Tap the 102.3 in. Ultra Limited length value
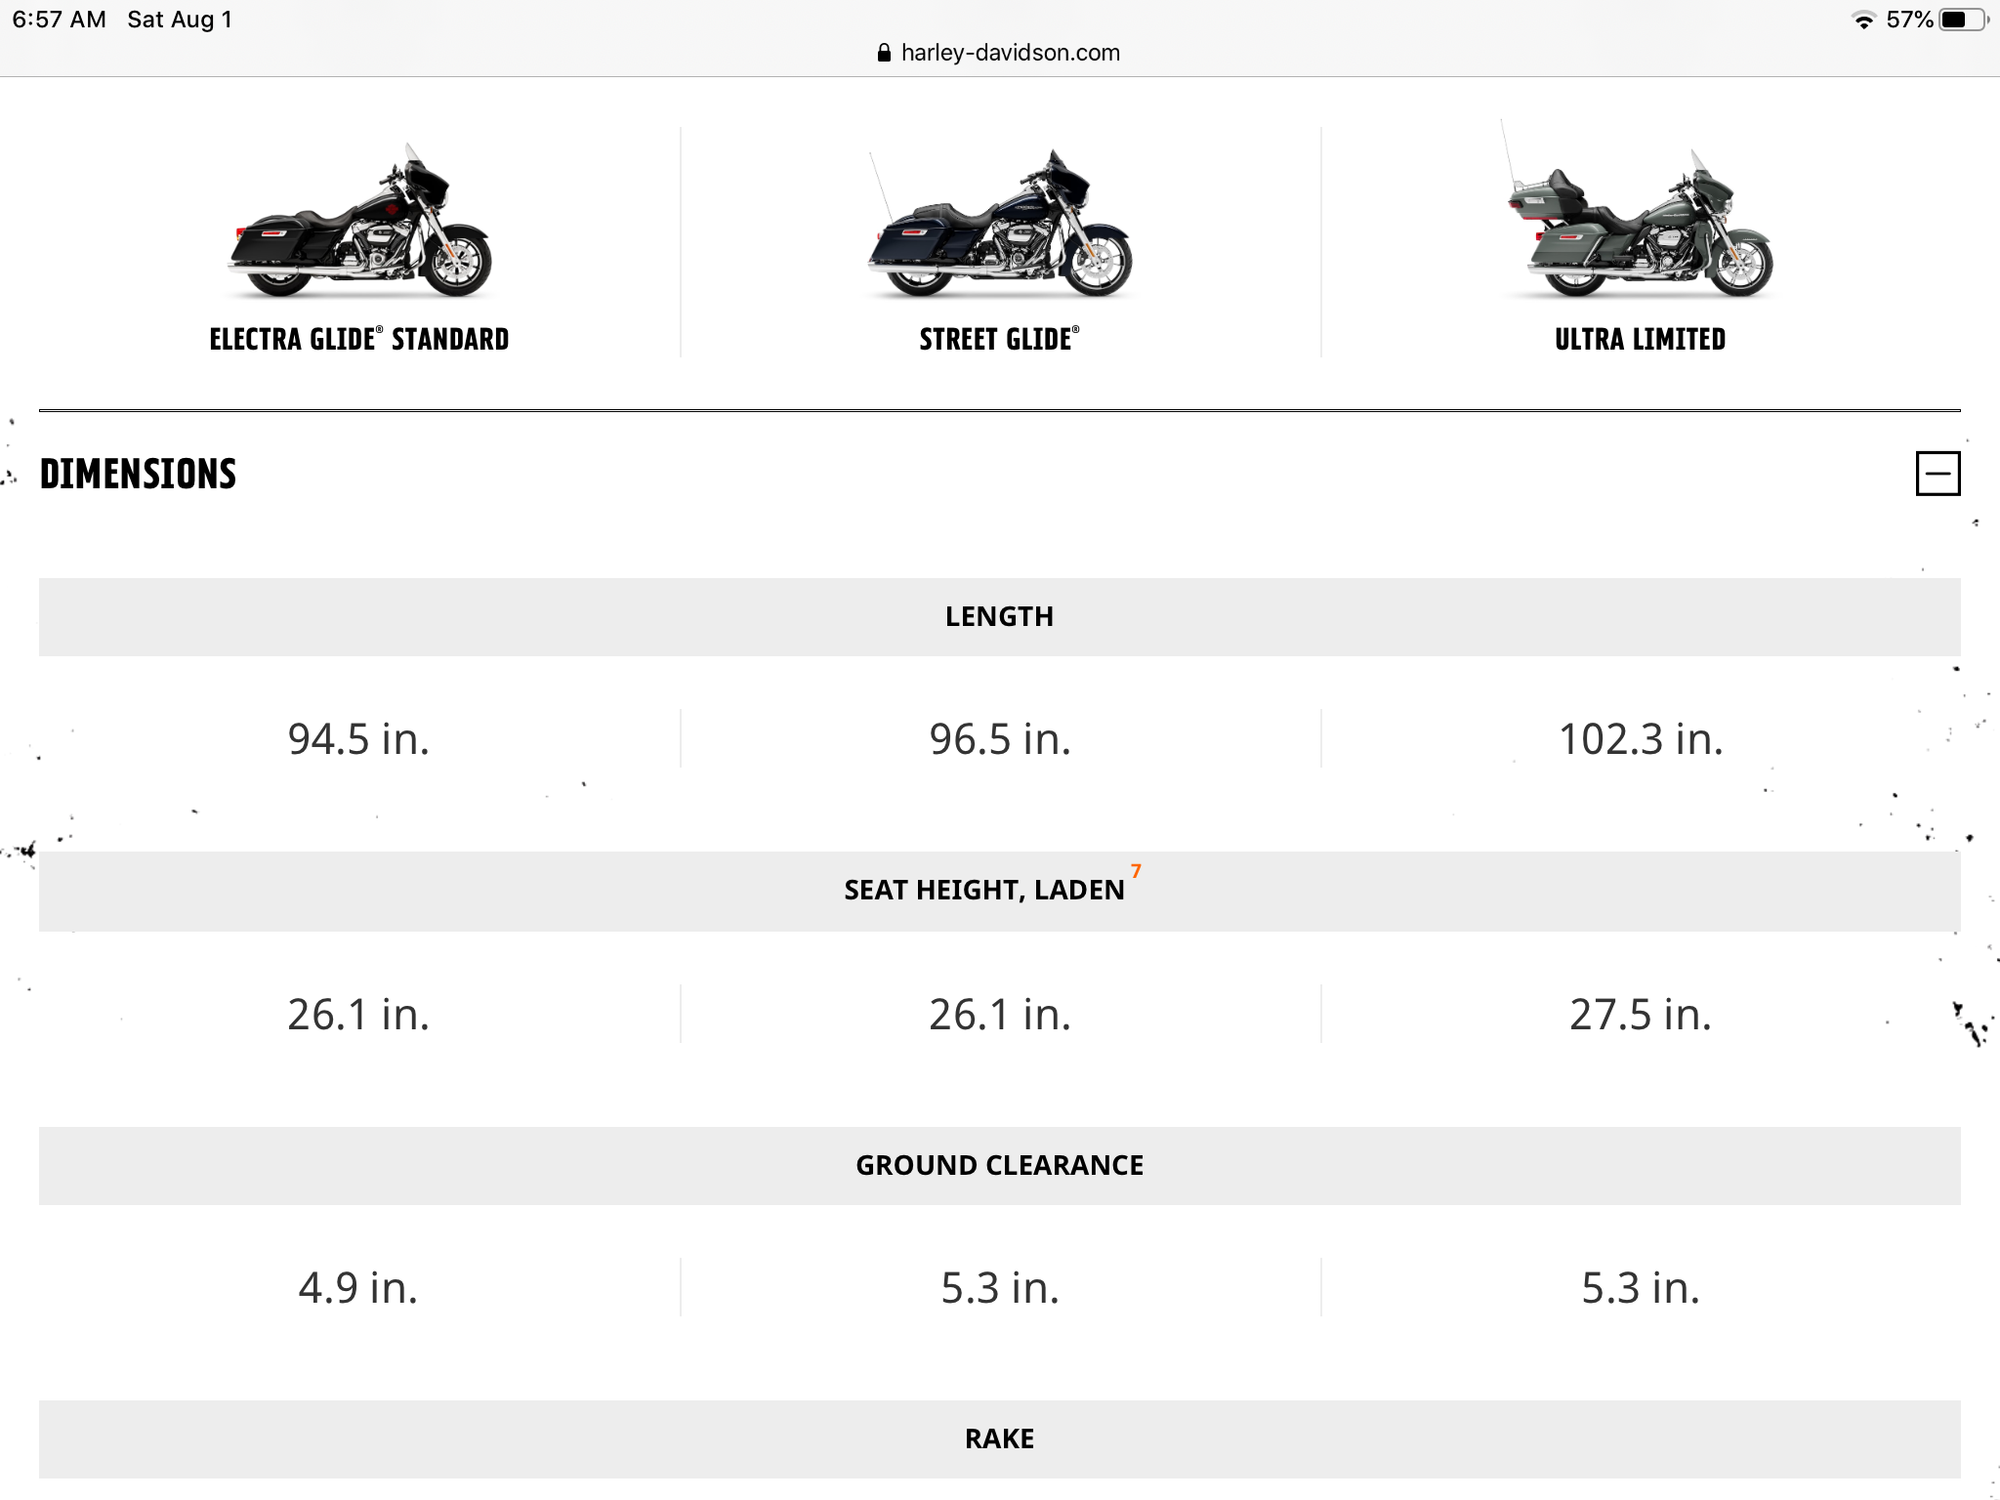2000x1500 pixels. [x=1640, y=739]
